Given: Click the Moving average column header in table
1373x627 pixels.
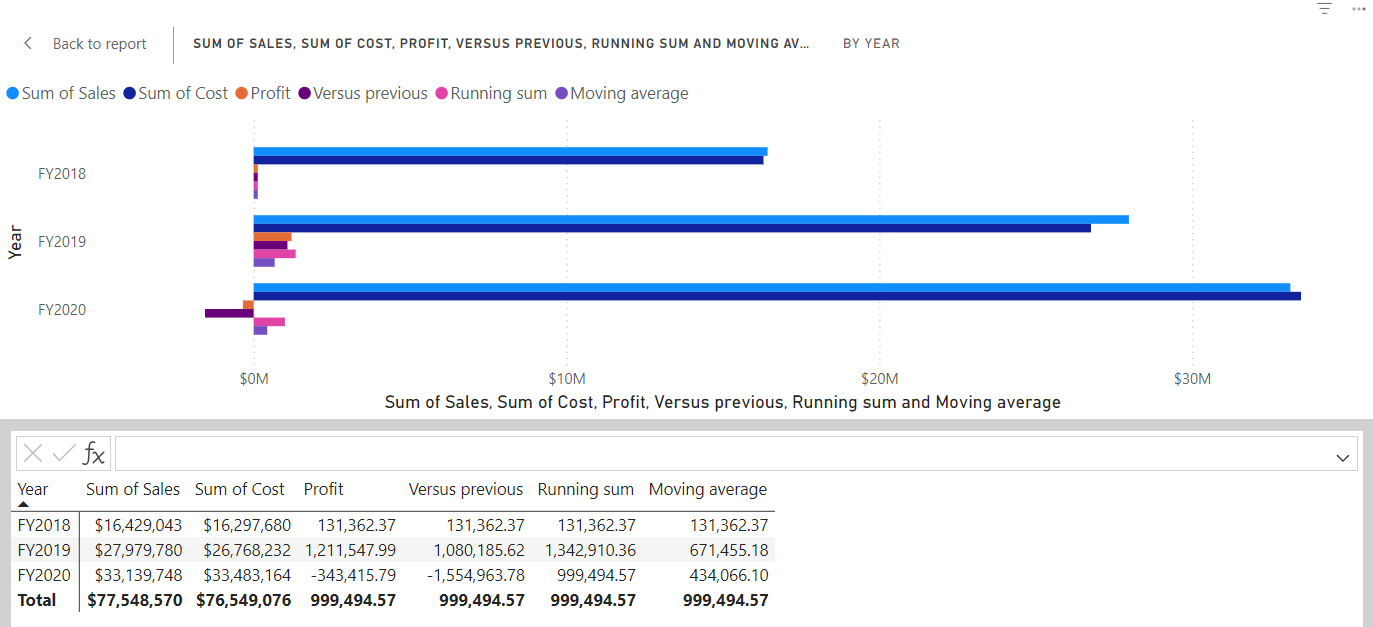Looking at the screenshot, I should coord(708,489).
